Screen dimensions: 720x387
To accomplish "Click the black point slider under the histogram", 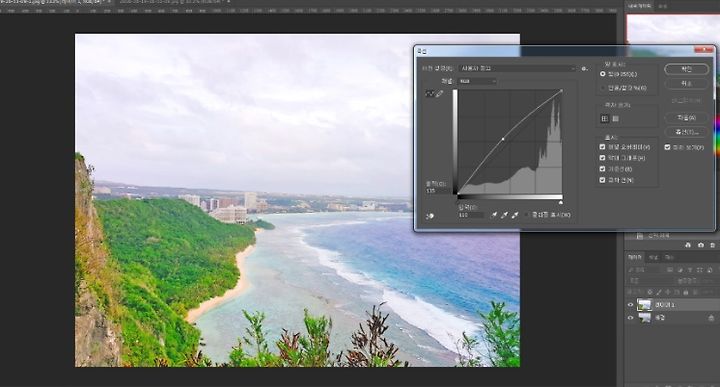I will [x=458, y=202].
